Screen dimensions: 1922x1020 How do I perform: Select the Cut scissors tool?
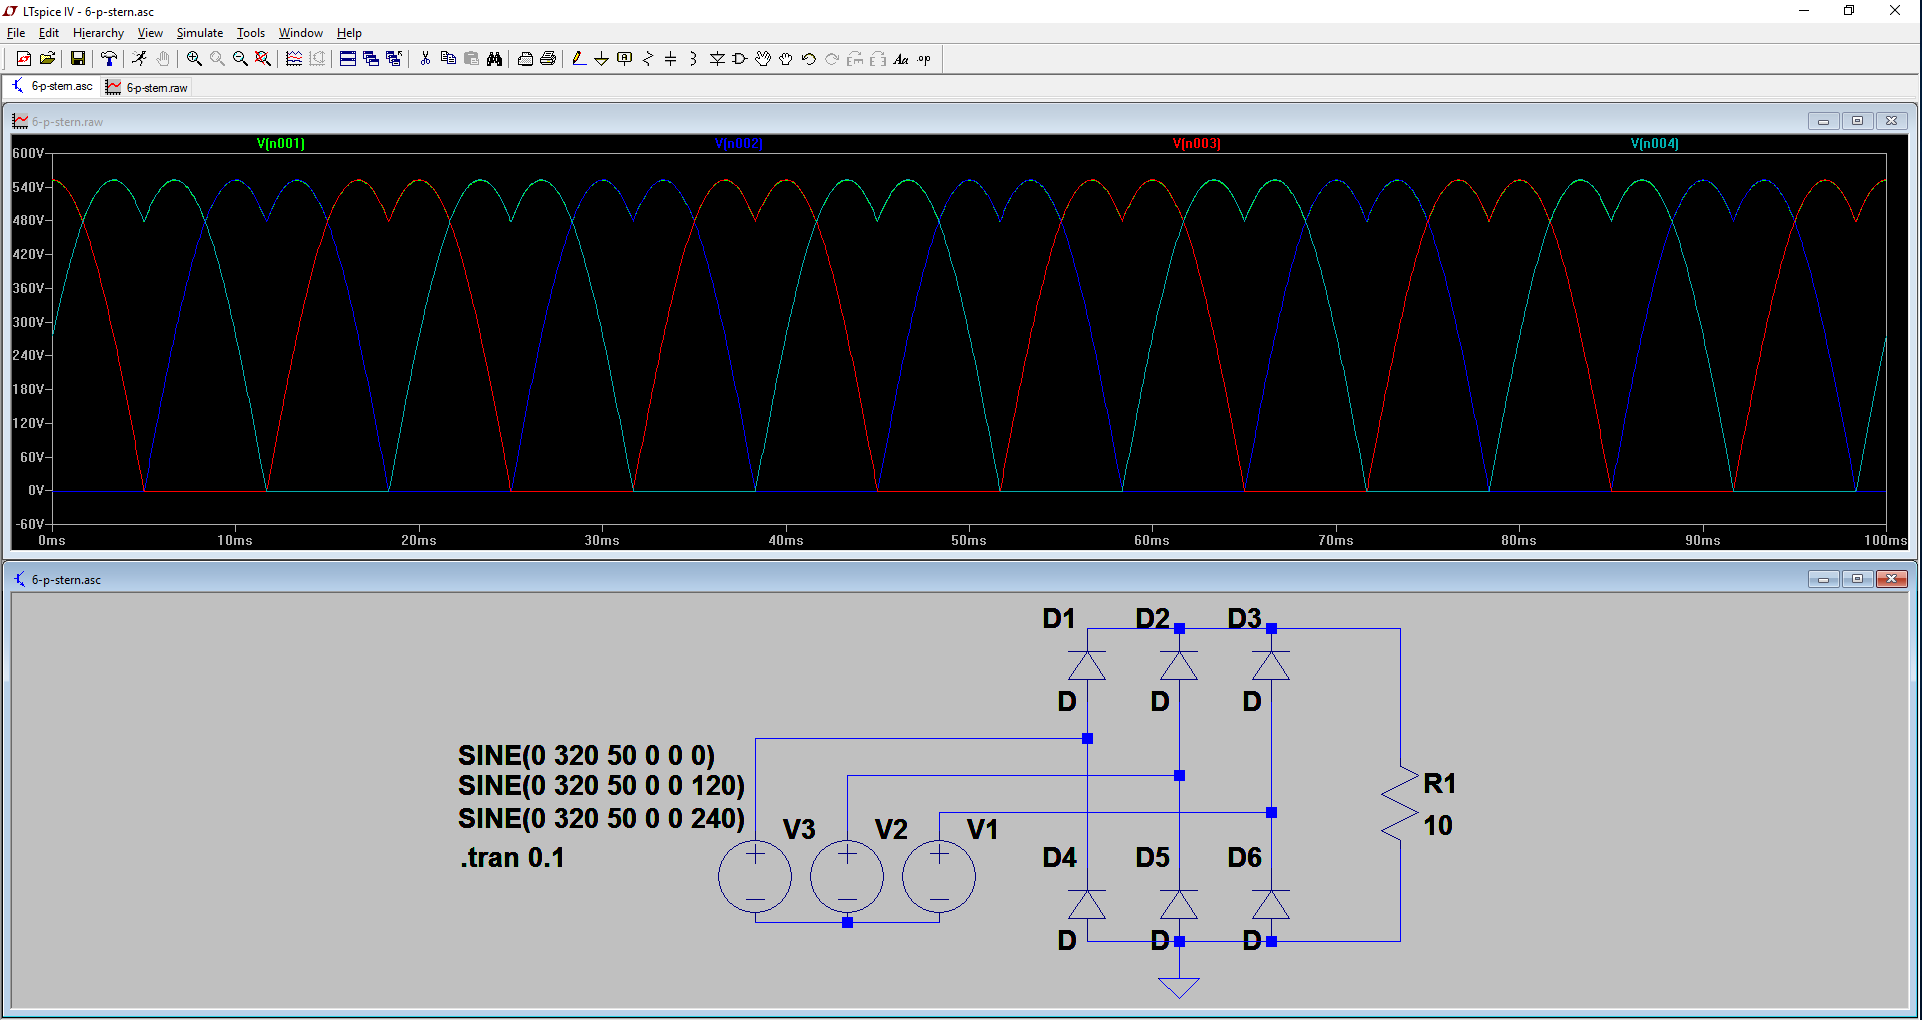[x=425, y=59]
